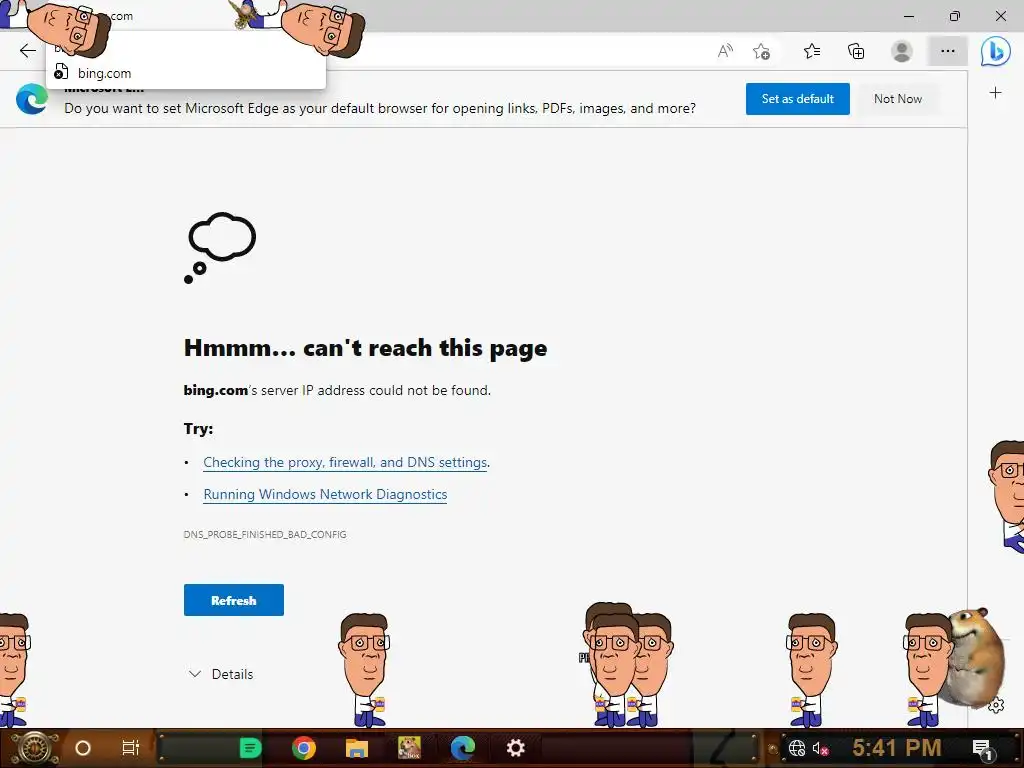Open the Read aloud icon in address bar
The height and width of the screenshot is (768, 1024).
[725, 51]
